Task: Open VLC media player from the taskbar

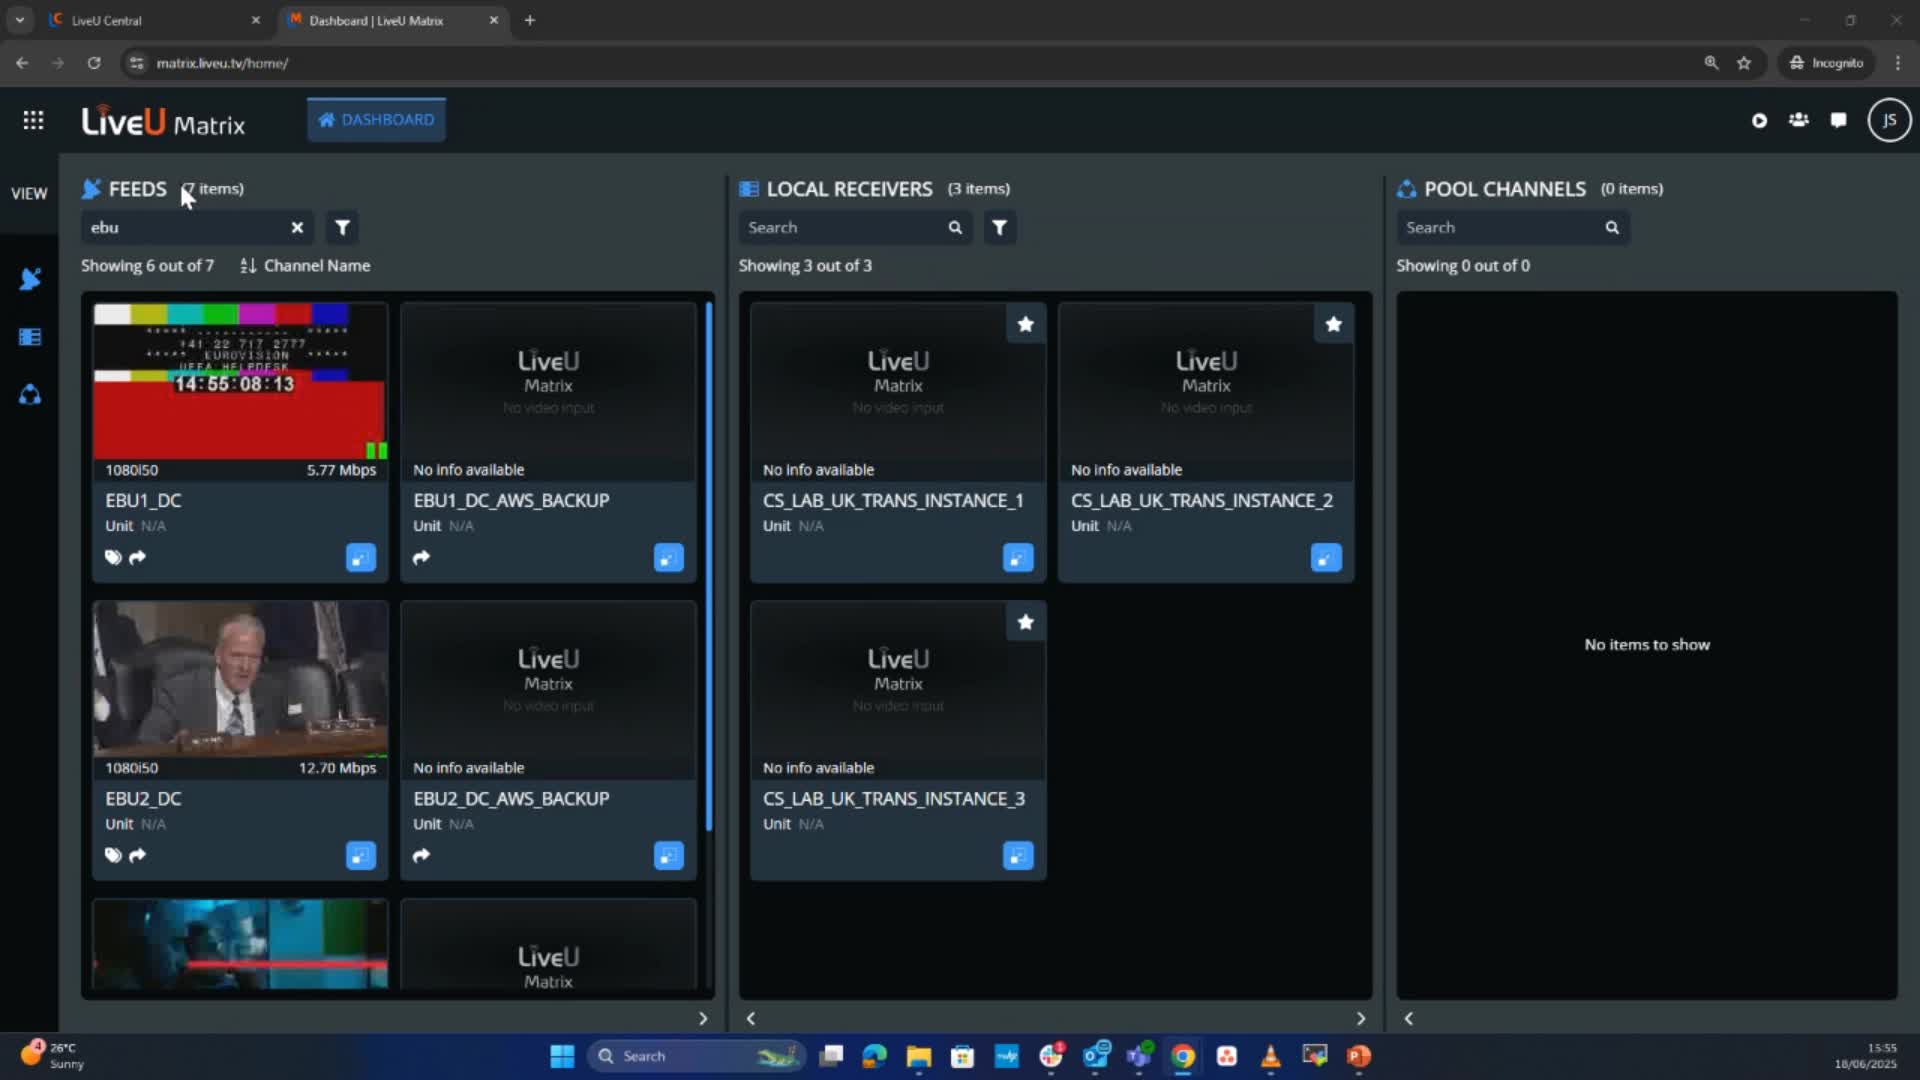Action: coord(1270,1056)
